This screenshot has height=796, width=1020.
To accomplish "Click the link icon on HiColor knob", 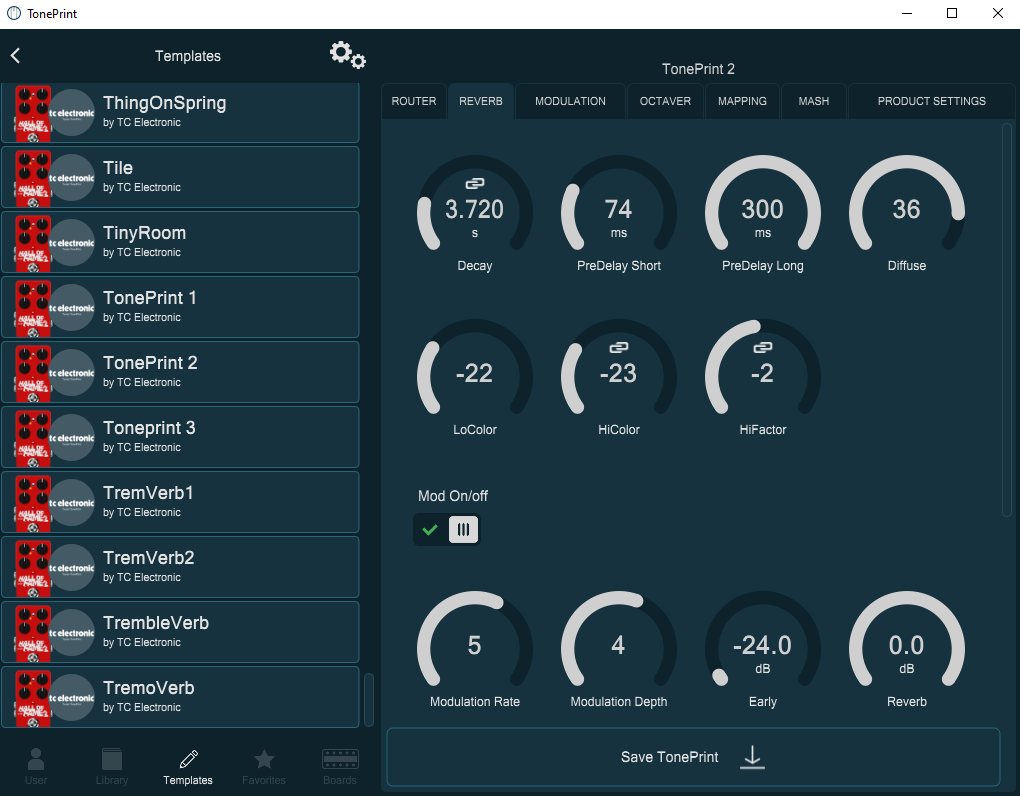I will pos(619,347).
